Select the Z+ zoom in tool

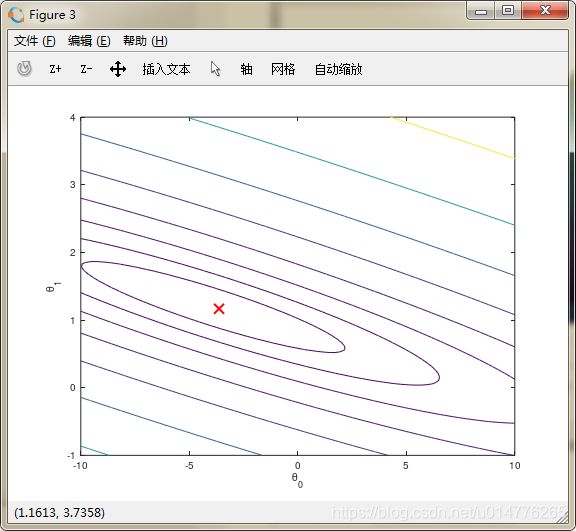(55, 69)
